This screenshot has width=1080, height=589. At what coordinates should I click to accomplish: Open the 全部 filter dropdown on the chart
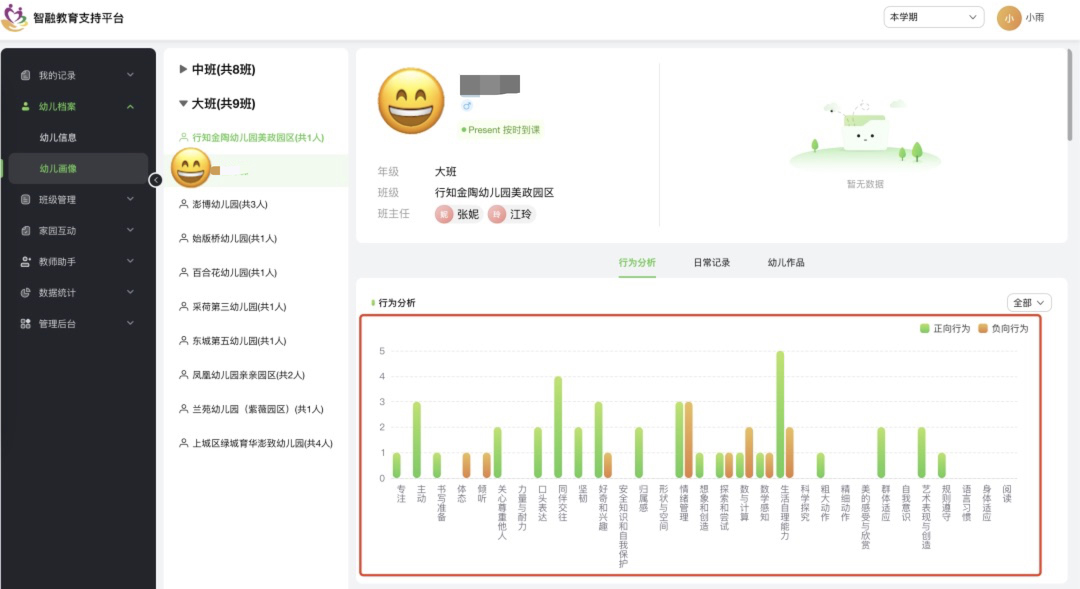point(1030,301)
